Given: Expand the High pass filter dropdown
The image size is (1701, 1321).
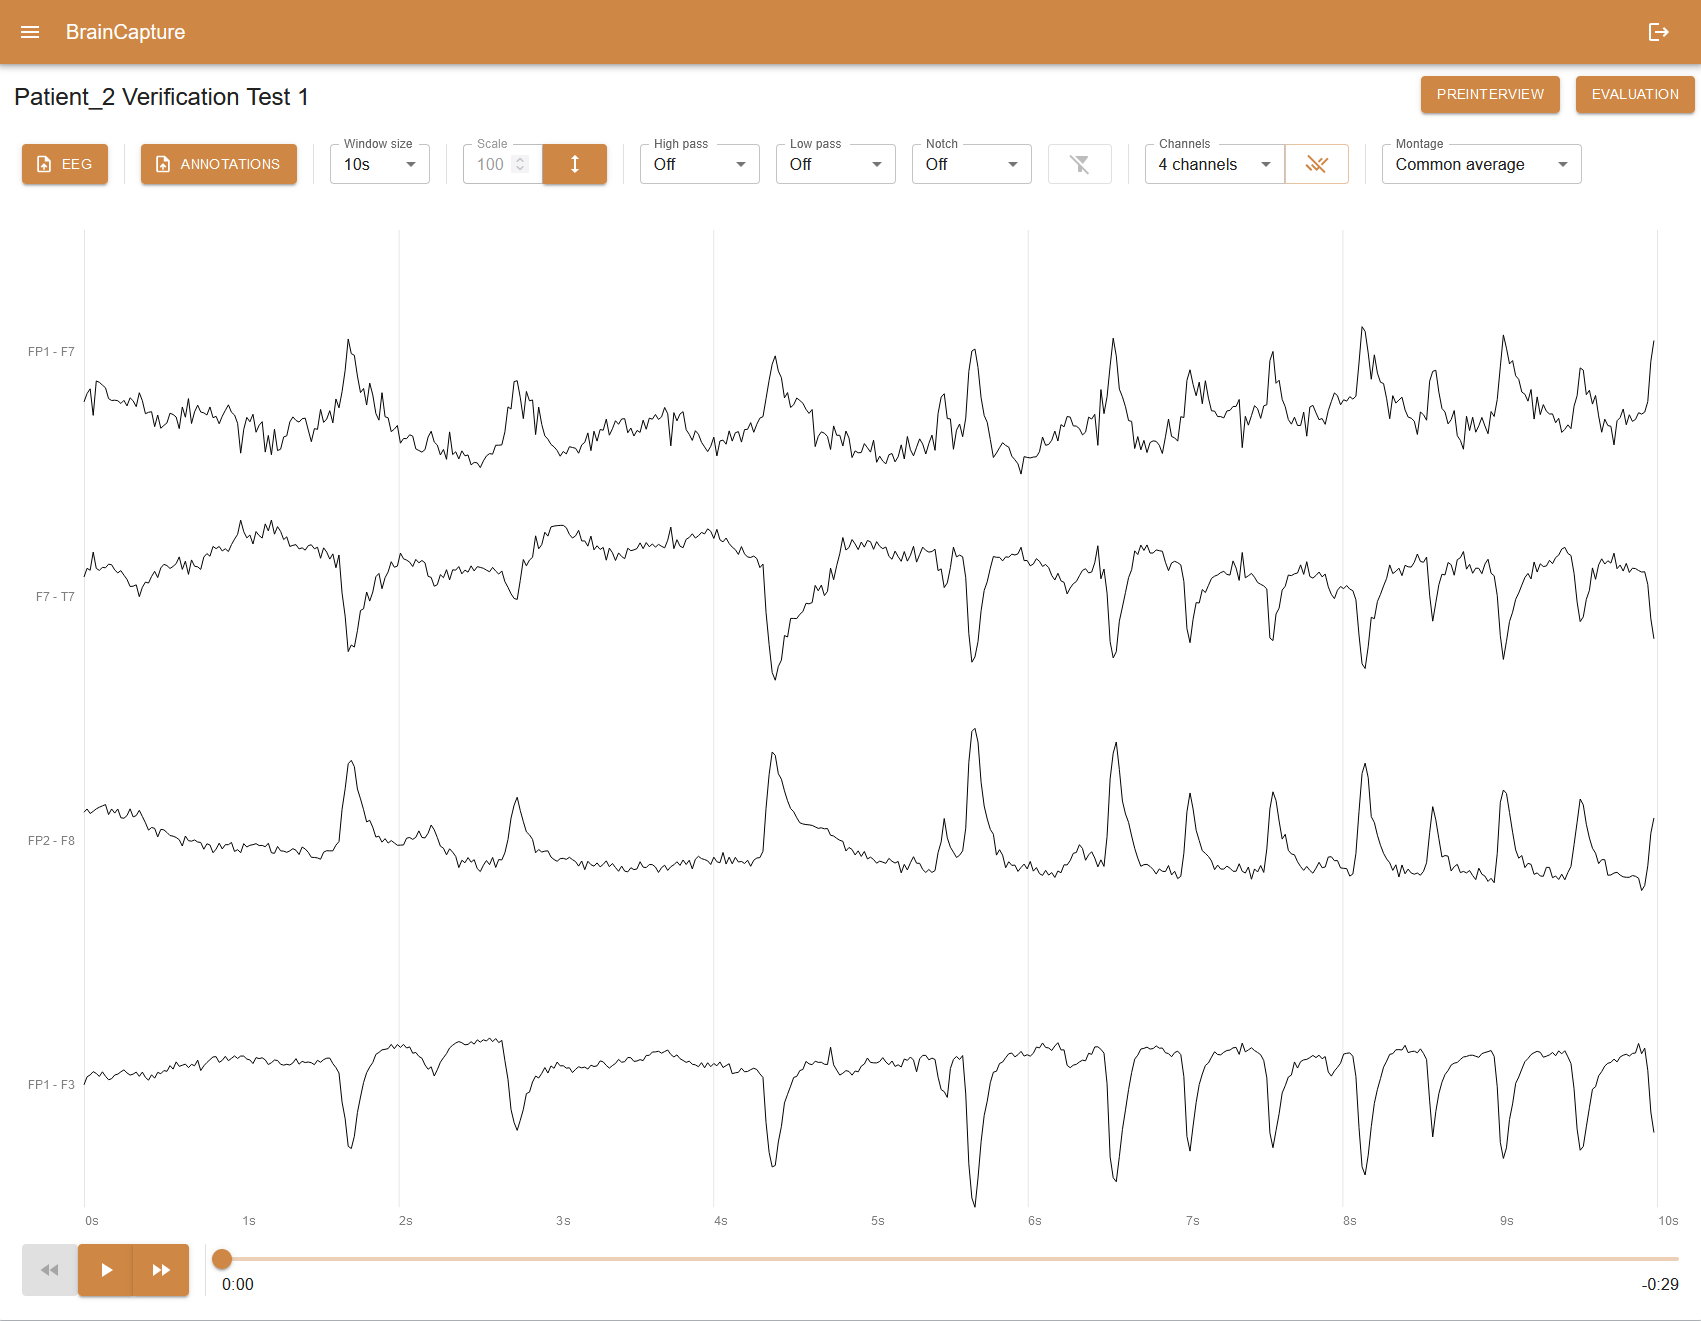Looking at the screenshot, I should click(699, 164).
